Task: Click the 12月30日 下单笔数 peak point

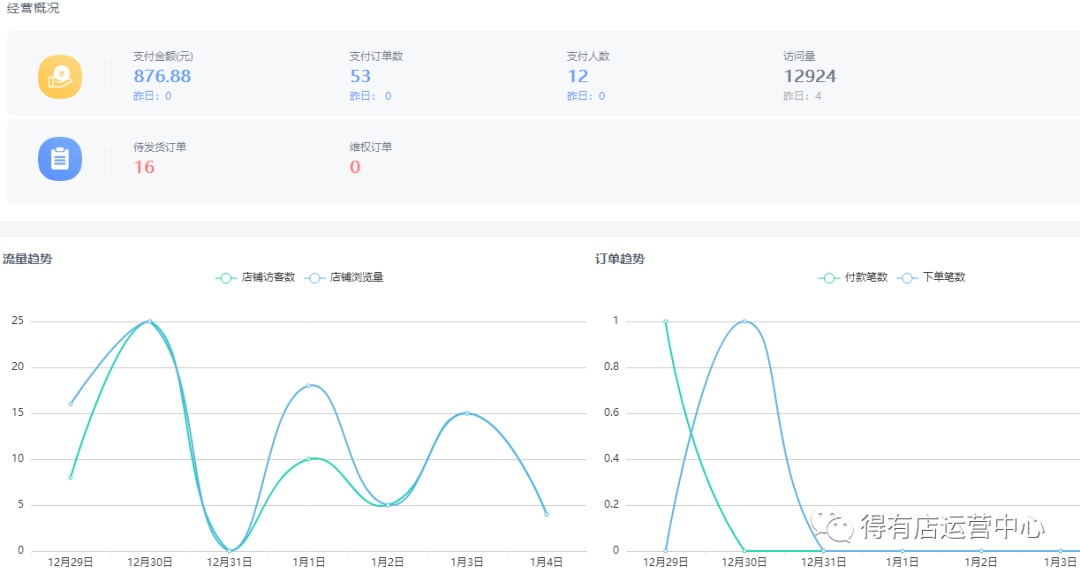Action: tap(744, 321)
